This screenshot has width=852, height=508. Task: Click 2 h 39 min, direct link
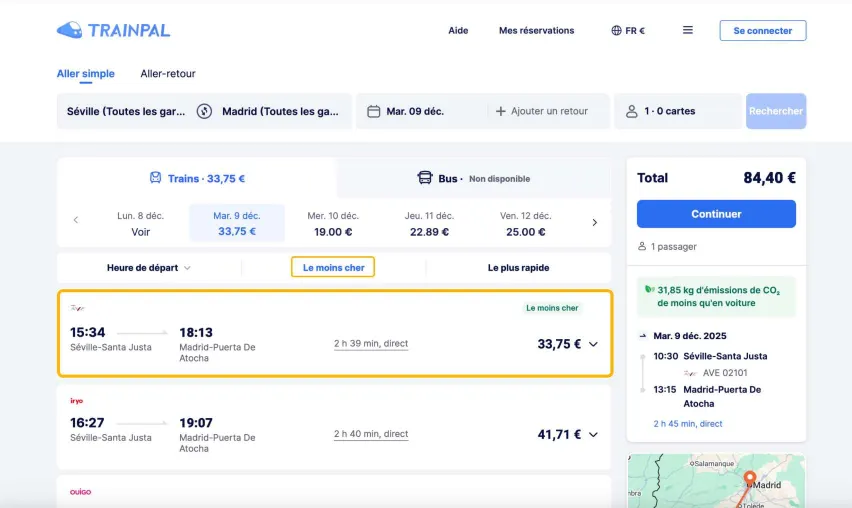point(371,343)
